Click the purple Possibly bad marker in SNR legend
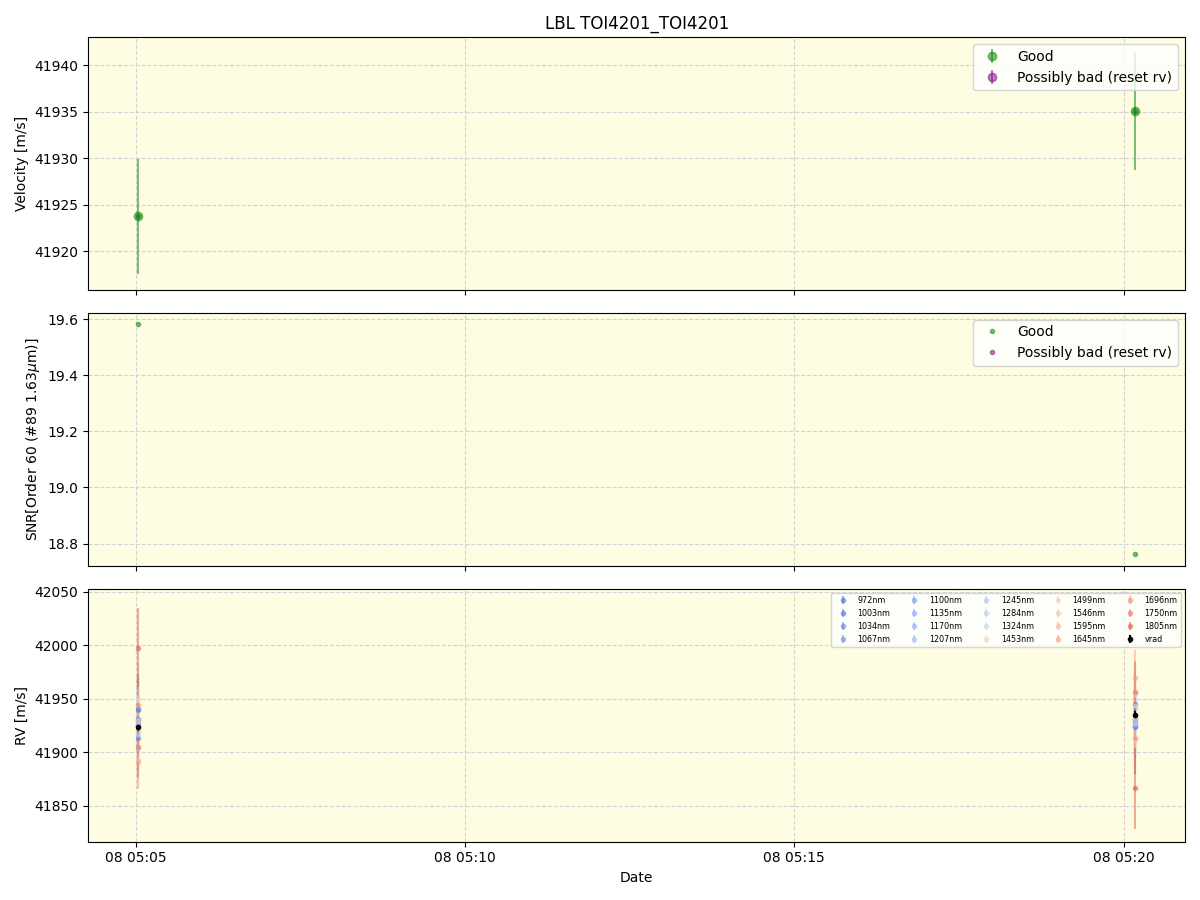 (992, 352)
